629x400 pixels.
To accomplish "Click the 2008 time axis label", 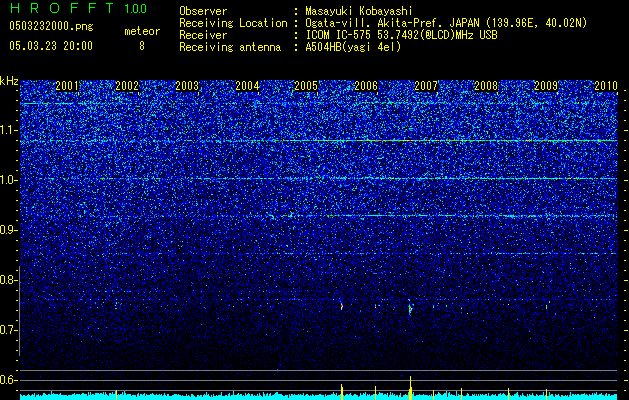I will 486,85.
